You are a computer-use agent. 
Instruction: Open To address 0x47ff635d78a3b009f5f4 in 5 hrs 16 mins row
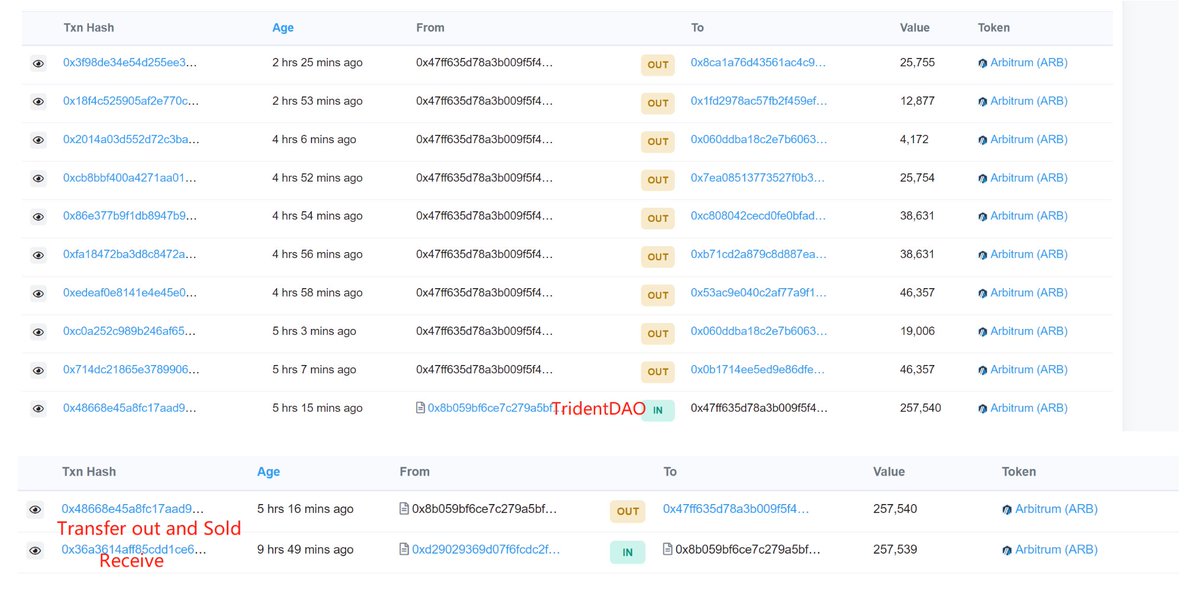click(734, 508)
